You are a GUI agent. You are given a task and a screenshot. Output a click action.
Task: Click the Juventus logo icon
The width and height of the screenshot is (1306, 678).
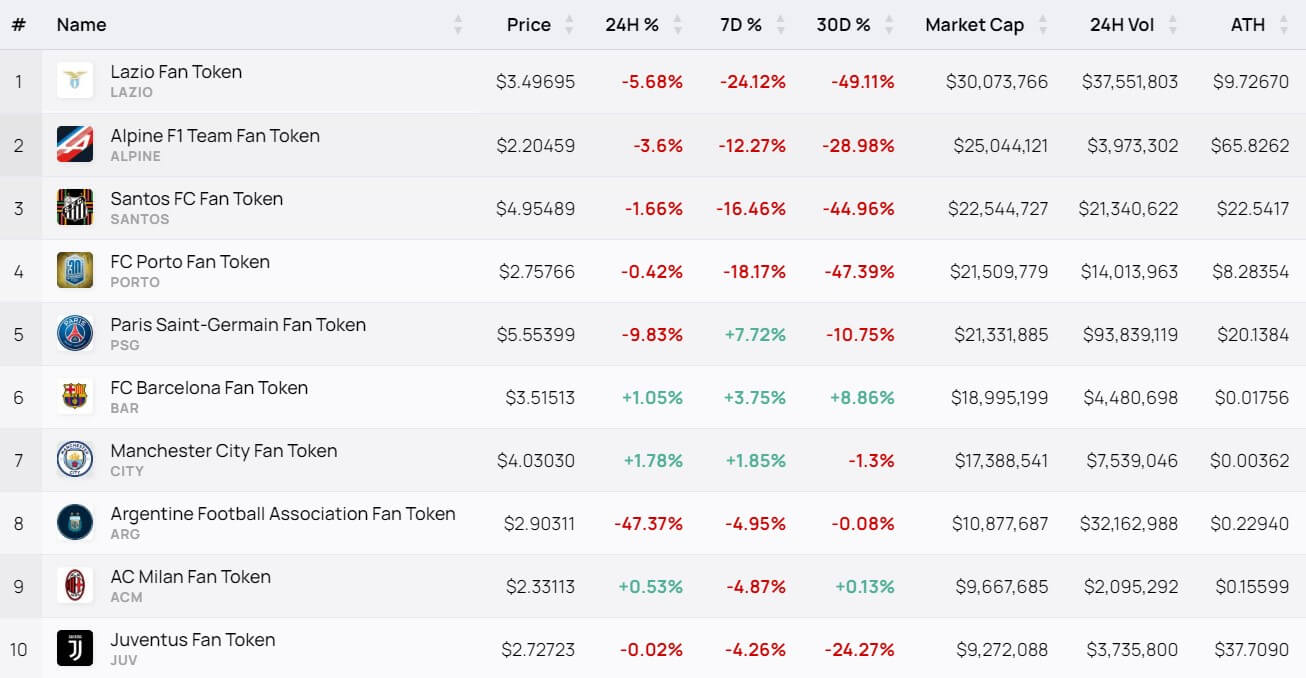[75, 648]
